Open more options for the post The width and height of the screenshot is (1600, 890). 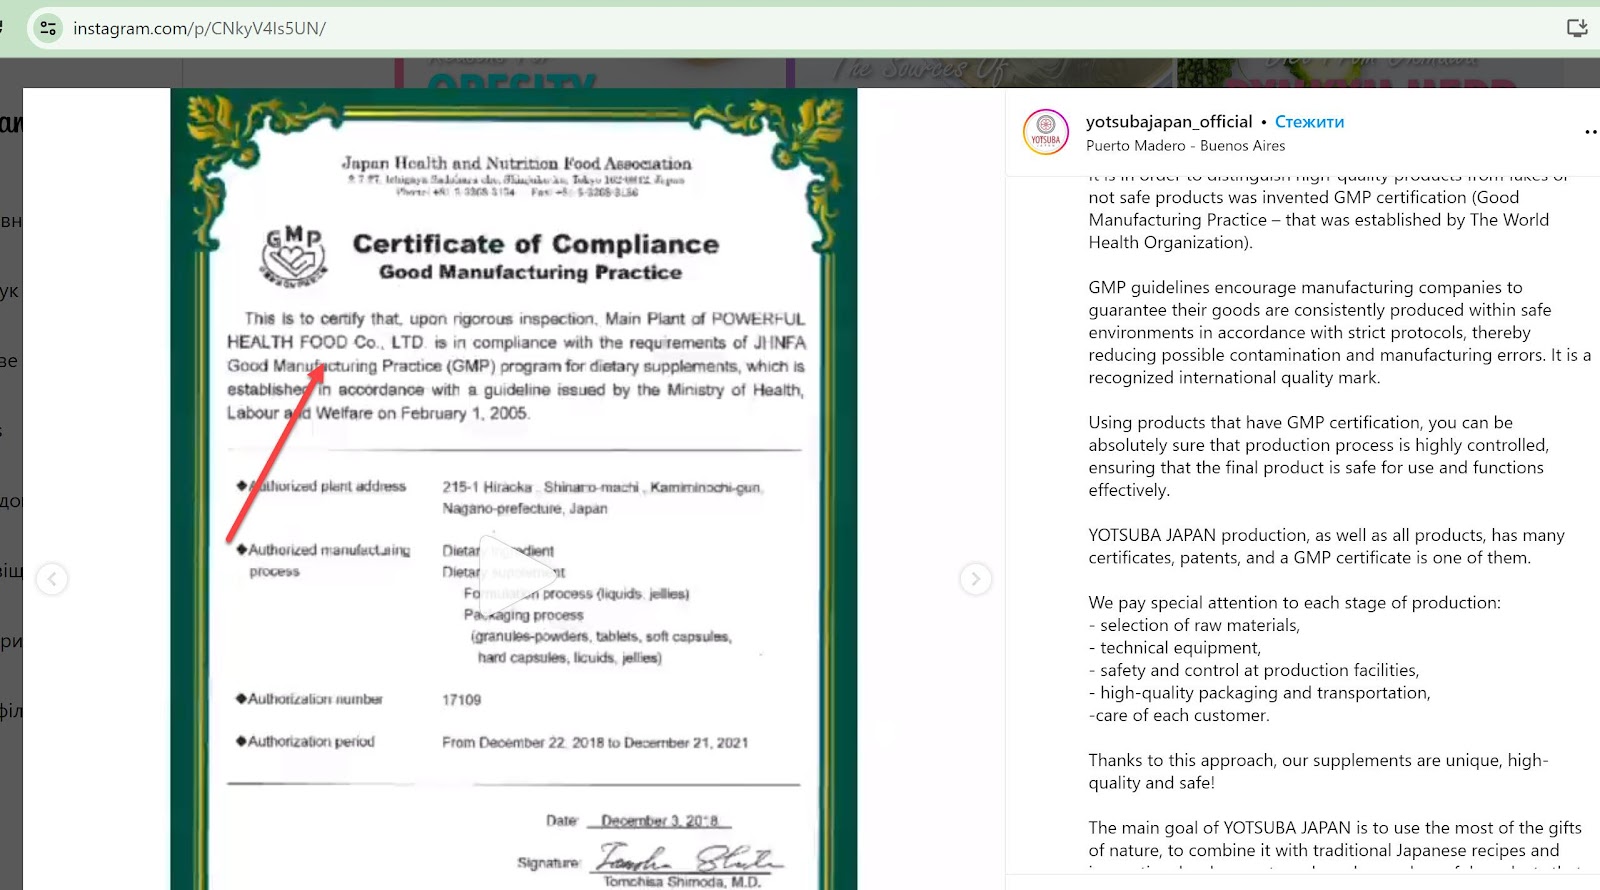[1590, 132]
